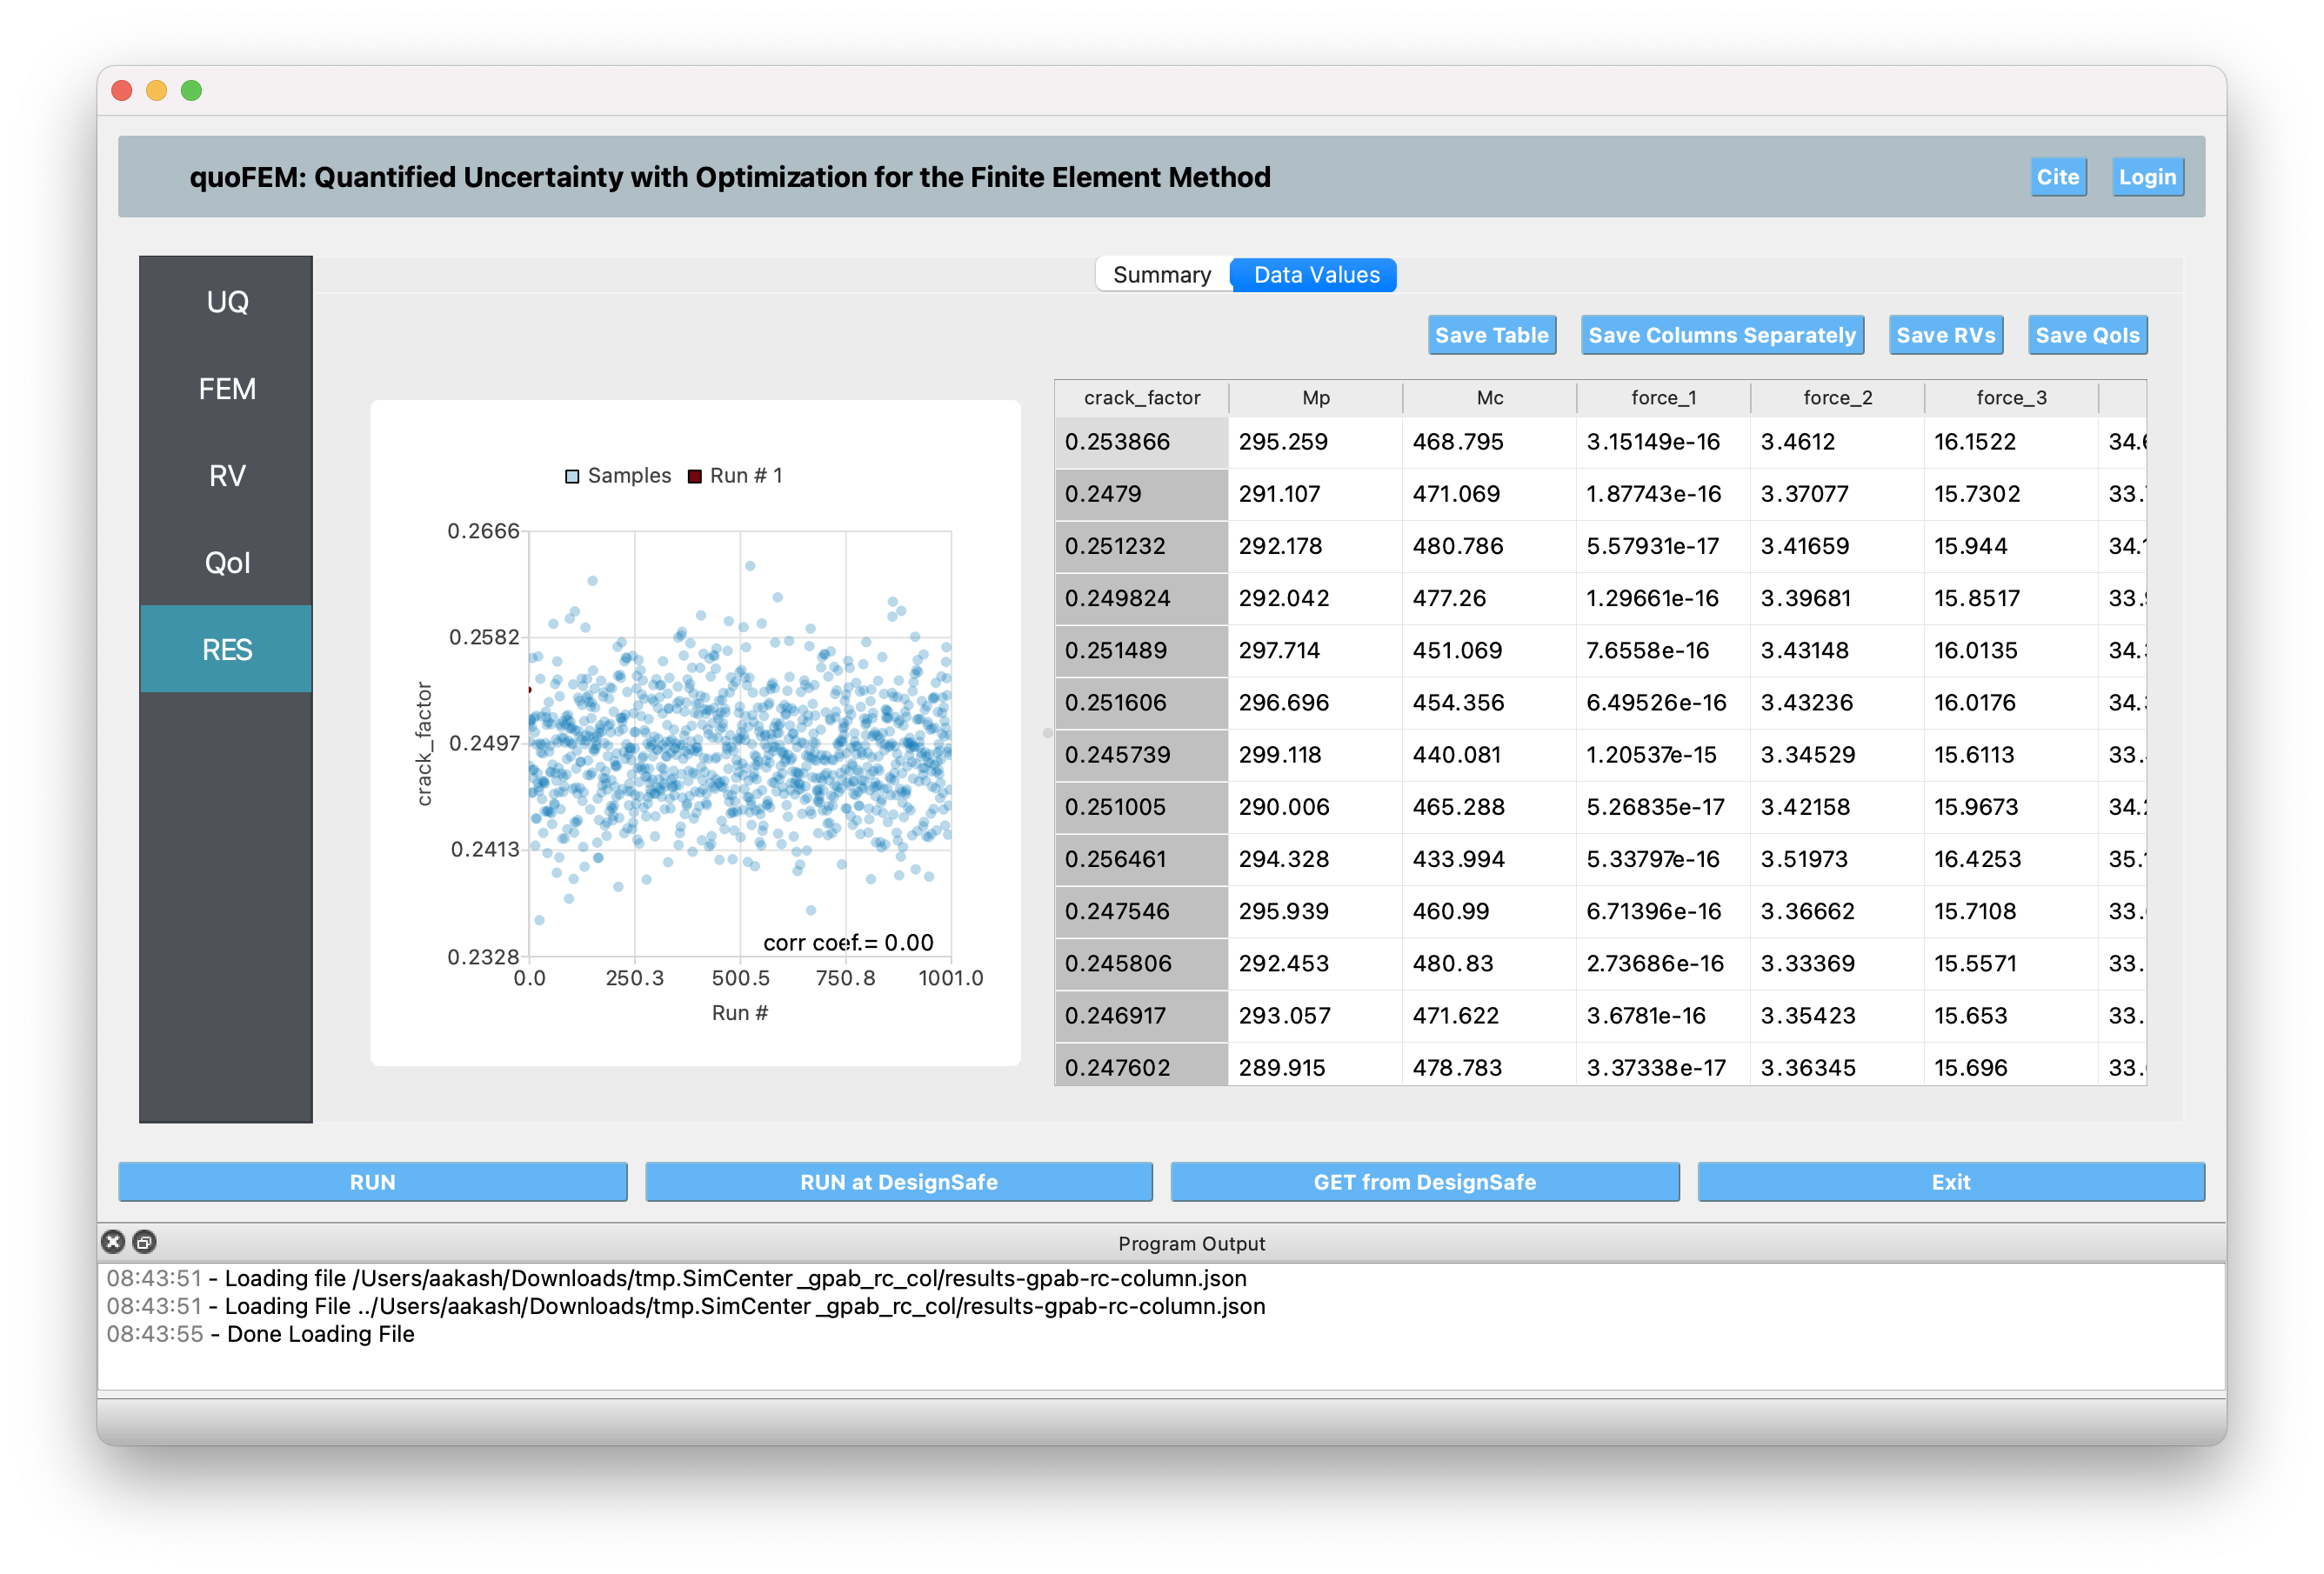Click crack_factor cell 0.249824
The image size is (2324, 1574).
[1141, 598]
